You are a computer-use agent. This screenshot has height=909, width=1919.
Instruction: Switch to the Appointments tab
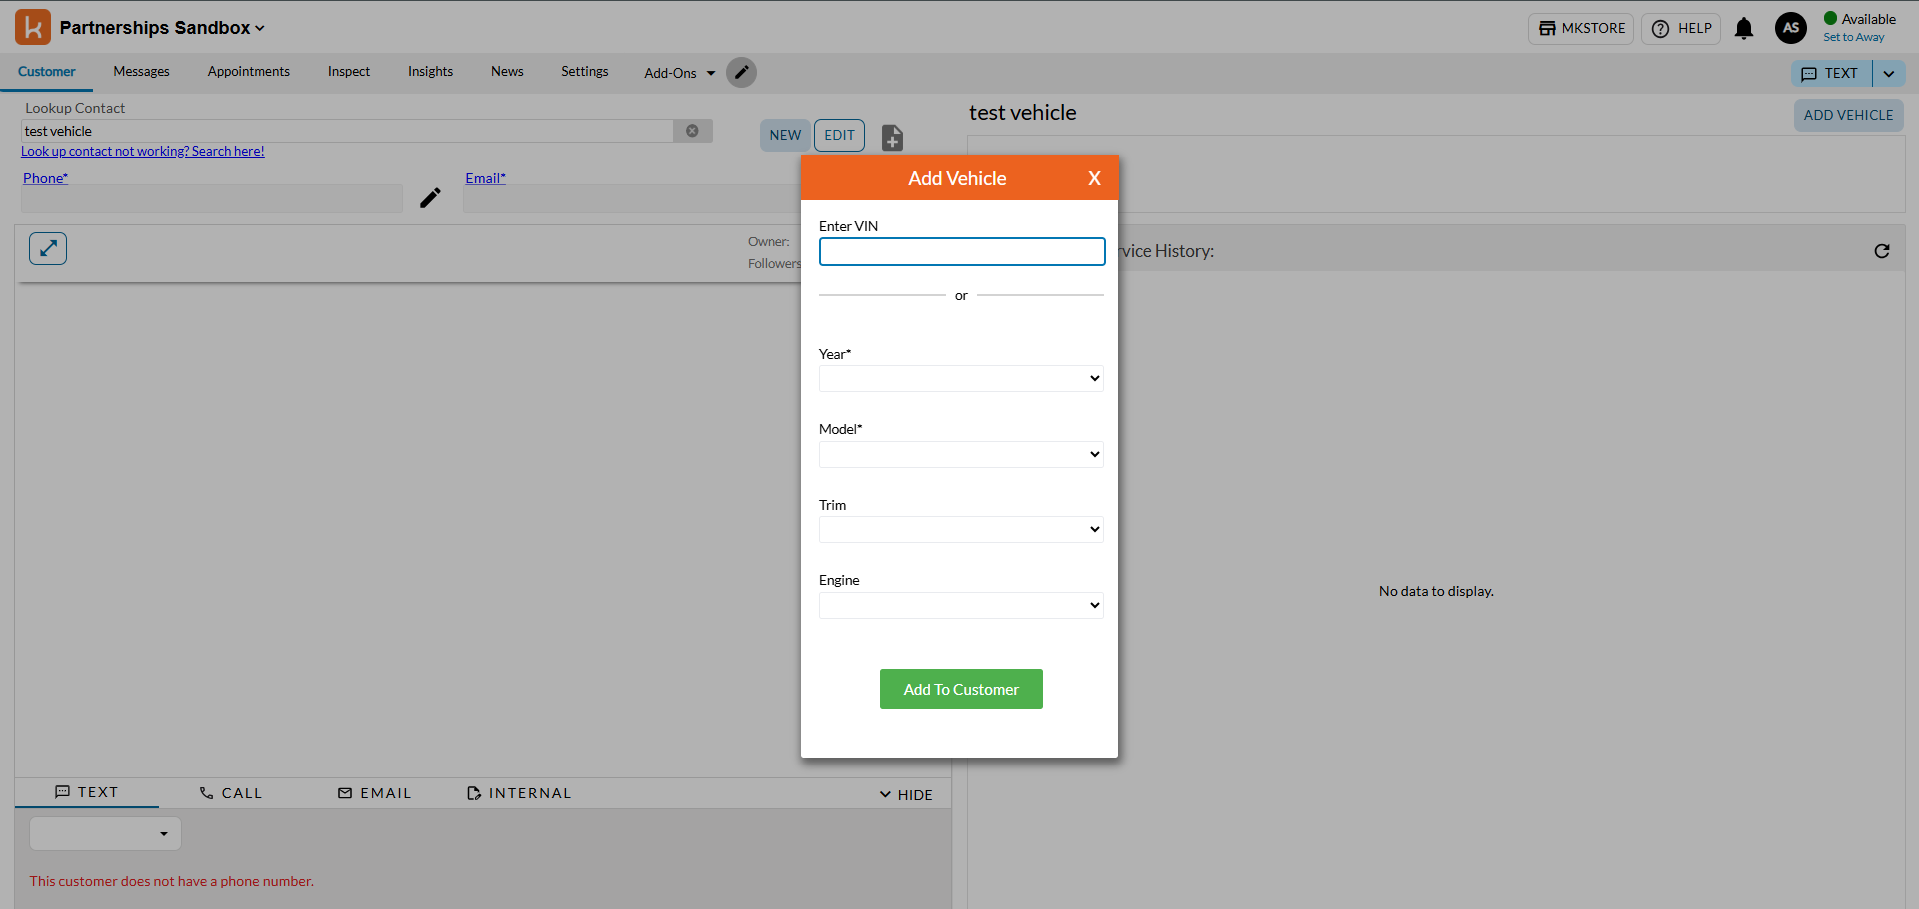[248, 72]
